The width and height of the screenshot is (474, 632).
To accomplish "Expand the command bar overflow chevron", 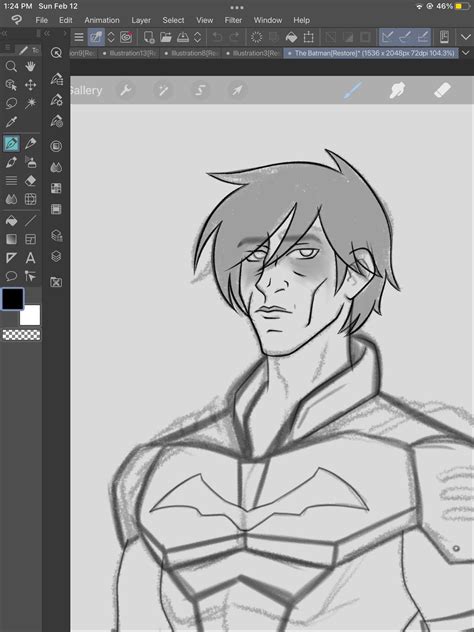I will tap(466, 37).
